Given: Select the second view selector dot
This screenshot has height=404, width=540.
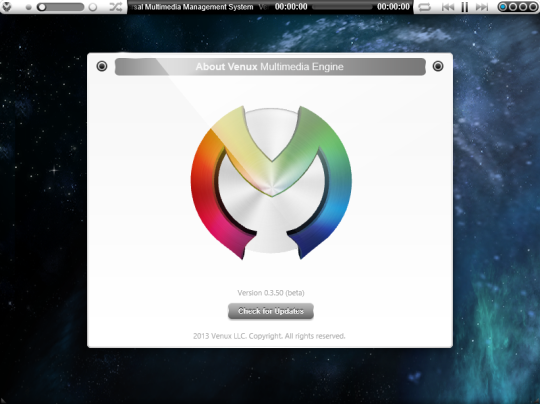Looking at the screenshot, I should click(x=513, y=7).
